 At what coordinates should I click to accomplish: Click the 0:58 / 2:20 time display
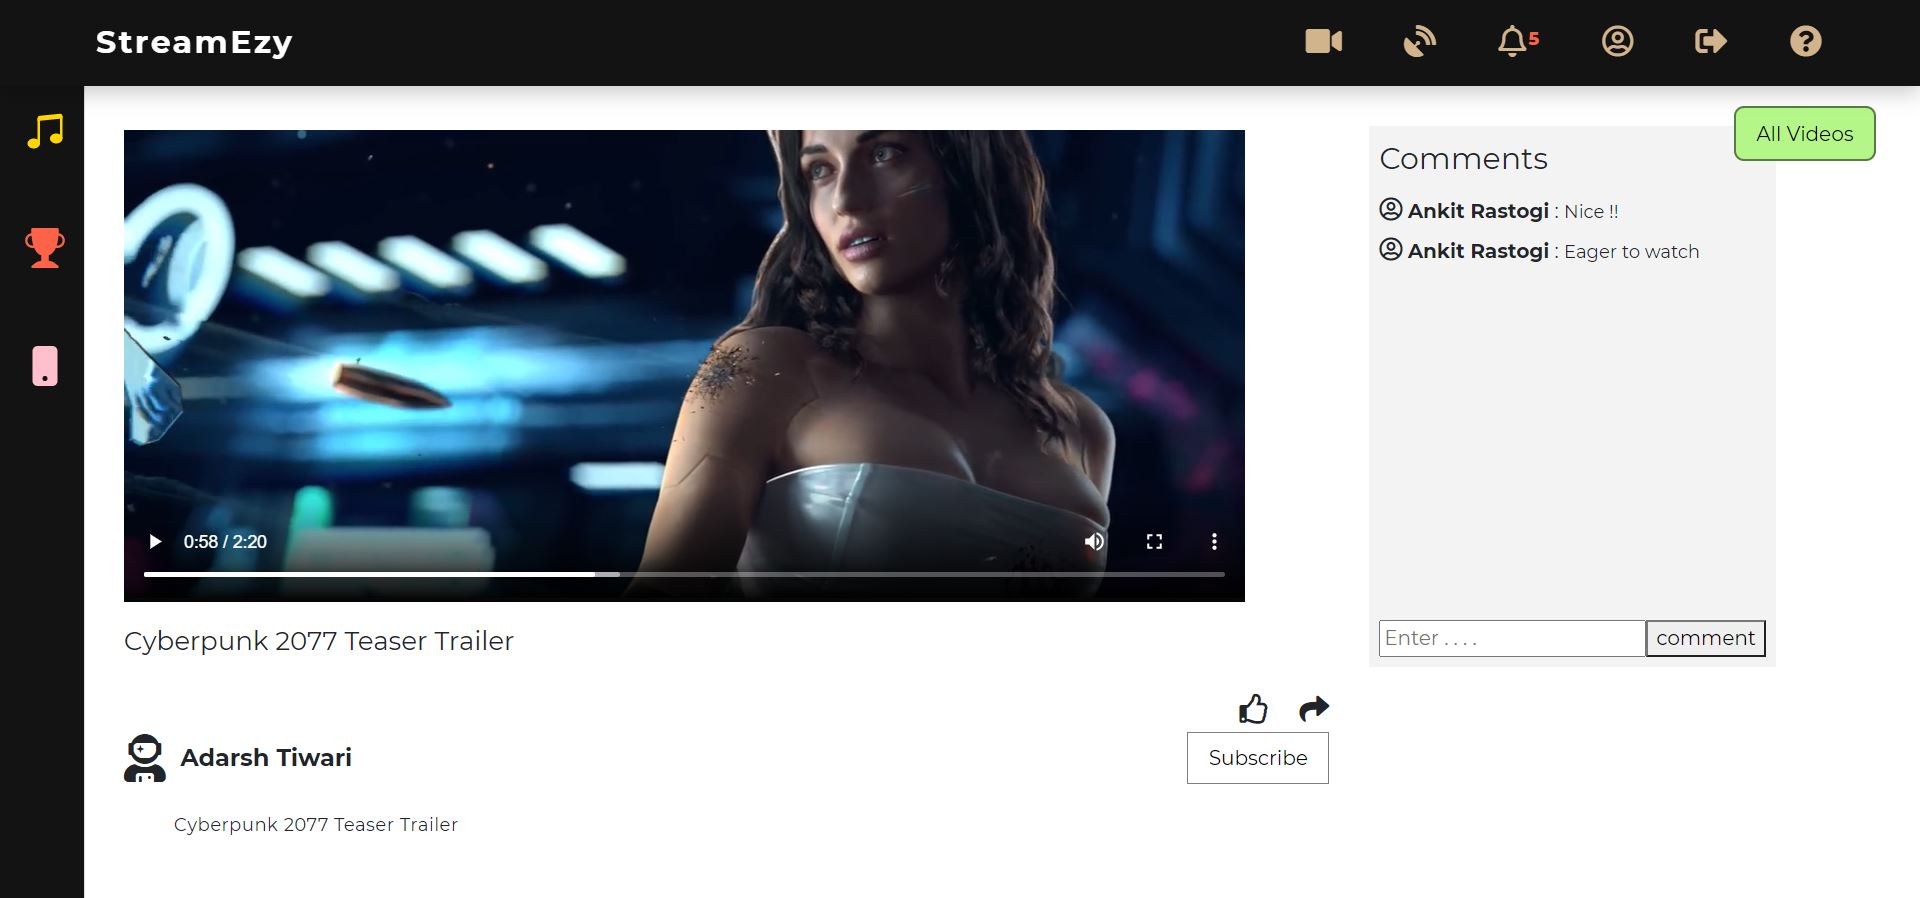point(225,541)
